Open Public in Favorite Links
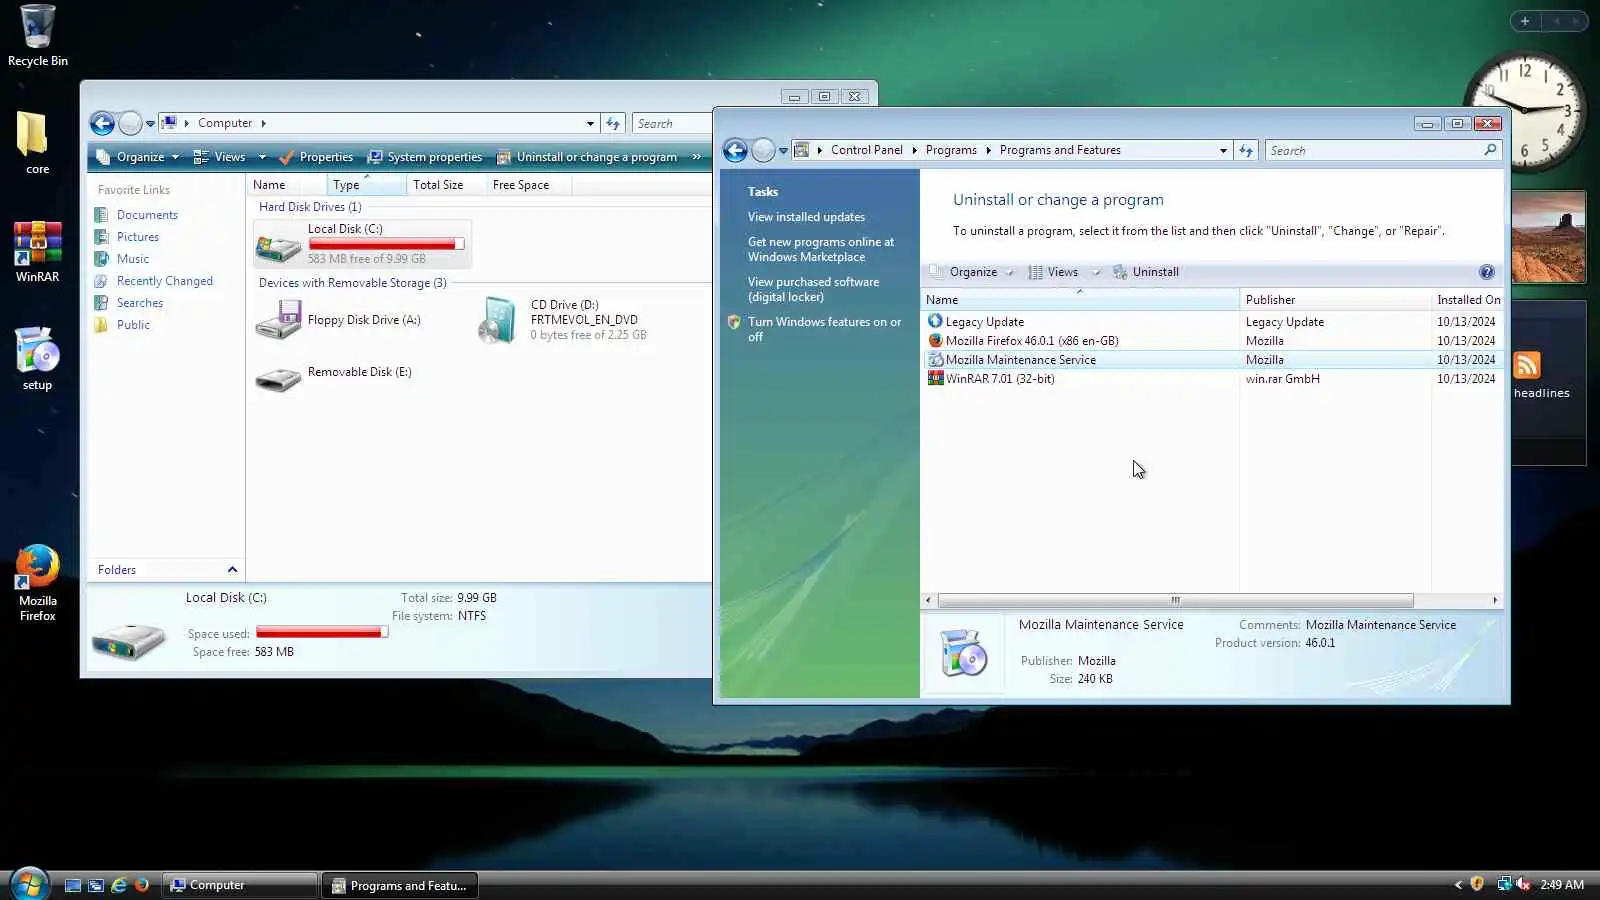Screen dimensions: 1600x900 point(133,325)
